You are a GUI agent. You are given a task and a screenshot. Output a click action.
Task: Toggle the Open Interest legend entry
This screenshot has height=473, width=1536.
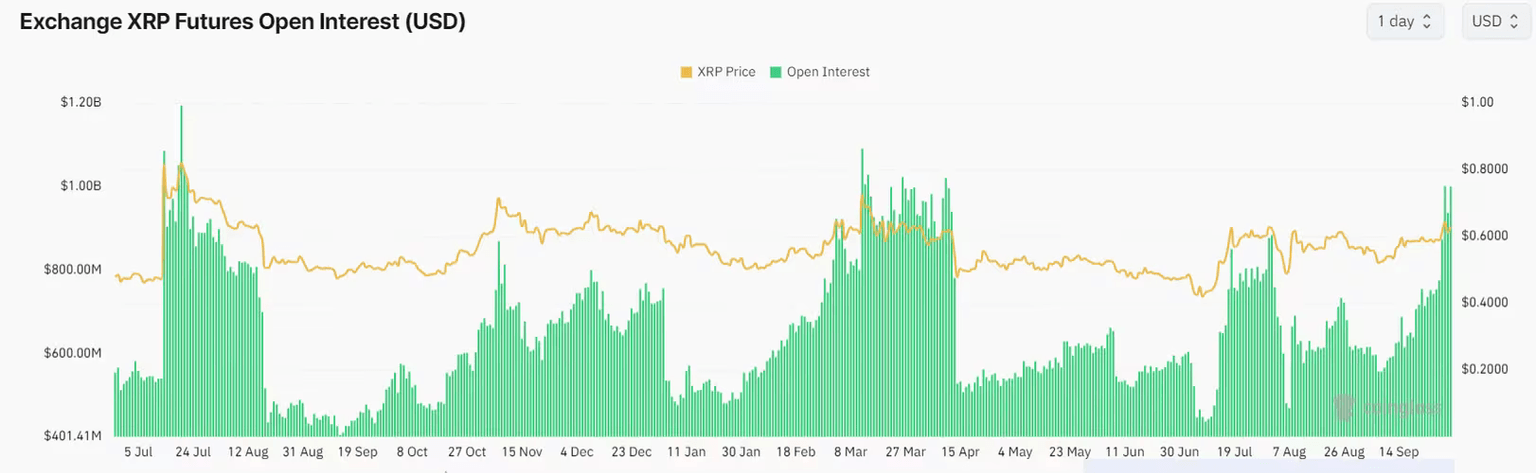[820, 72]
